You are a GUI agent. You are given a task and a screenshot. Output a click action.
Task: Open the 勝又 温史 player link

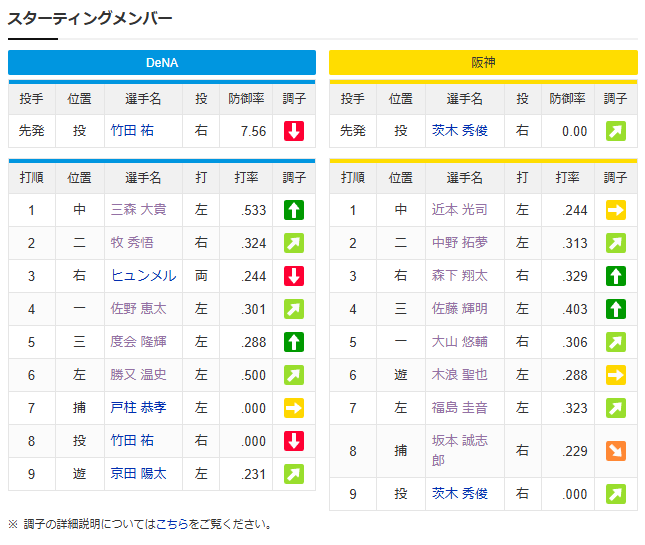pyautogui.click(x=138, y=375)
